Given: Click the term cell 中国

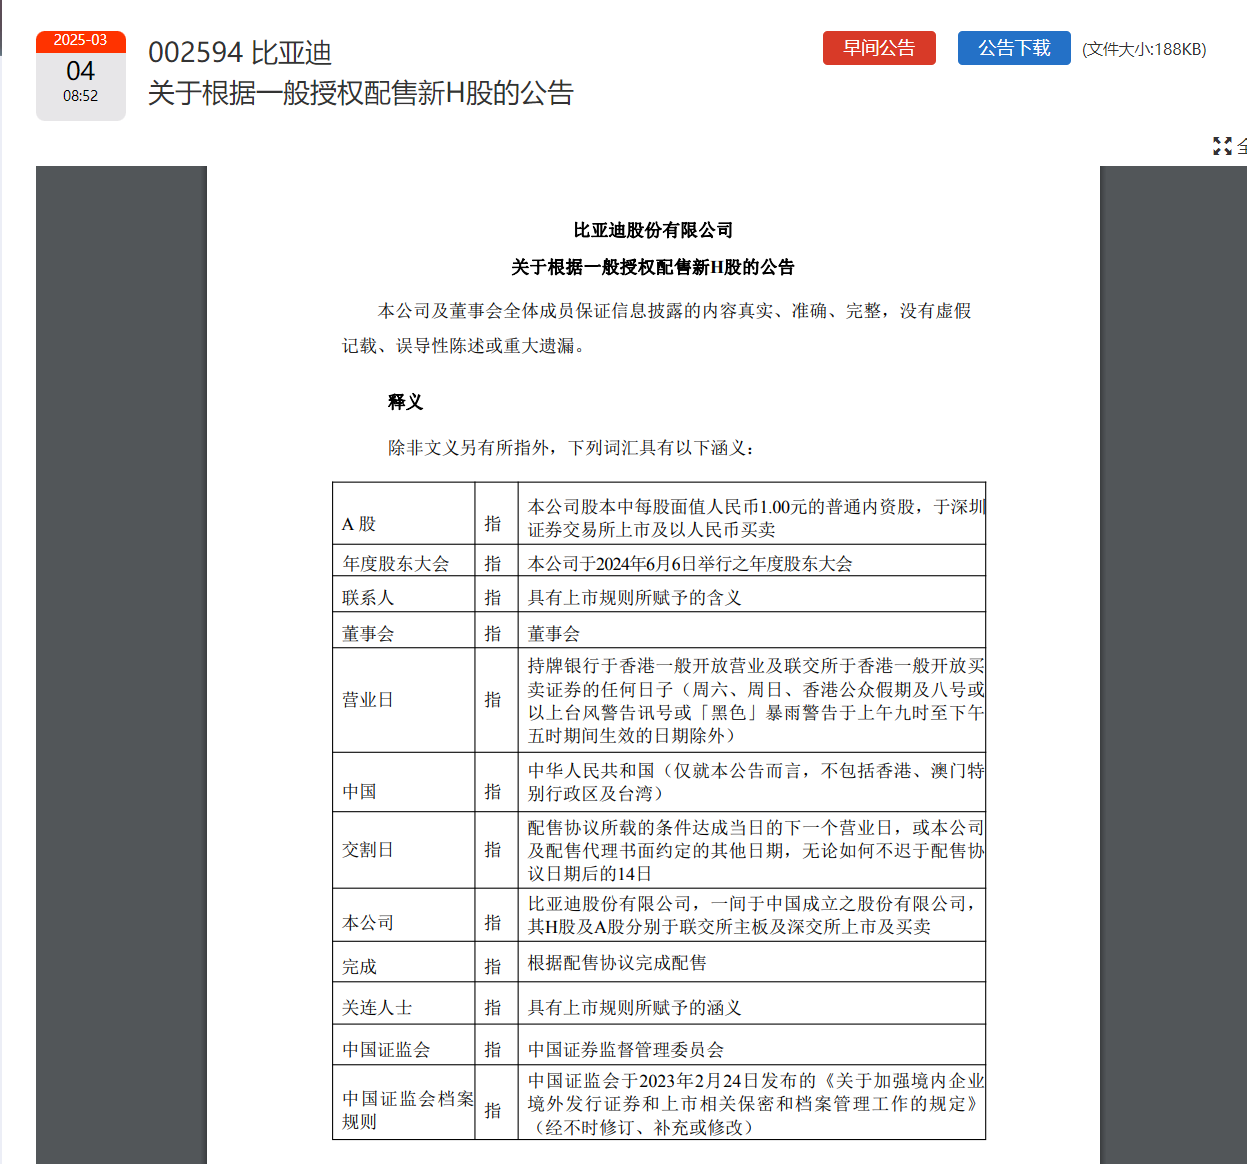Looking at the screenshot, I should coord(404,782).
